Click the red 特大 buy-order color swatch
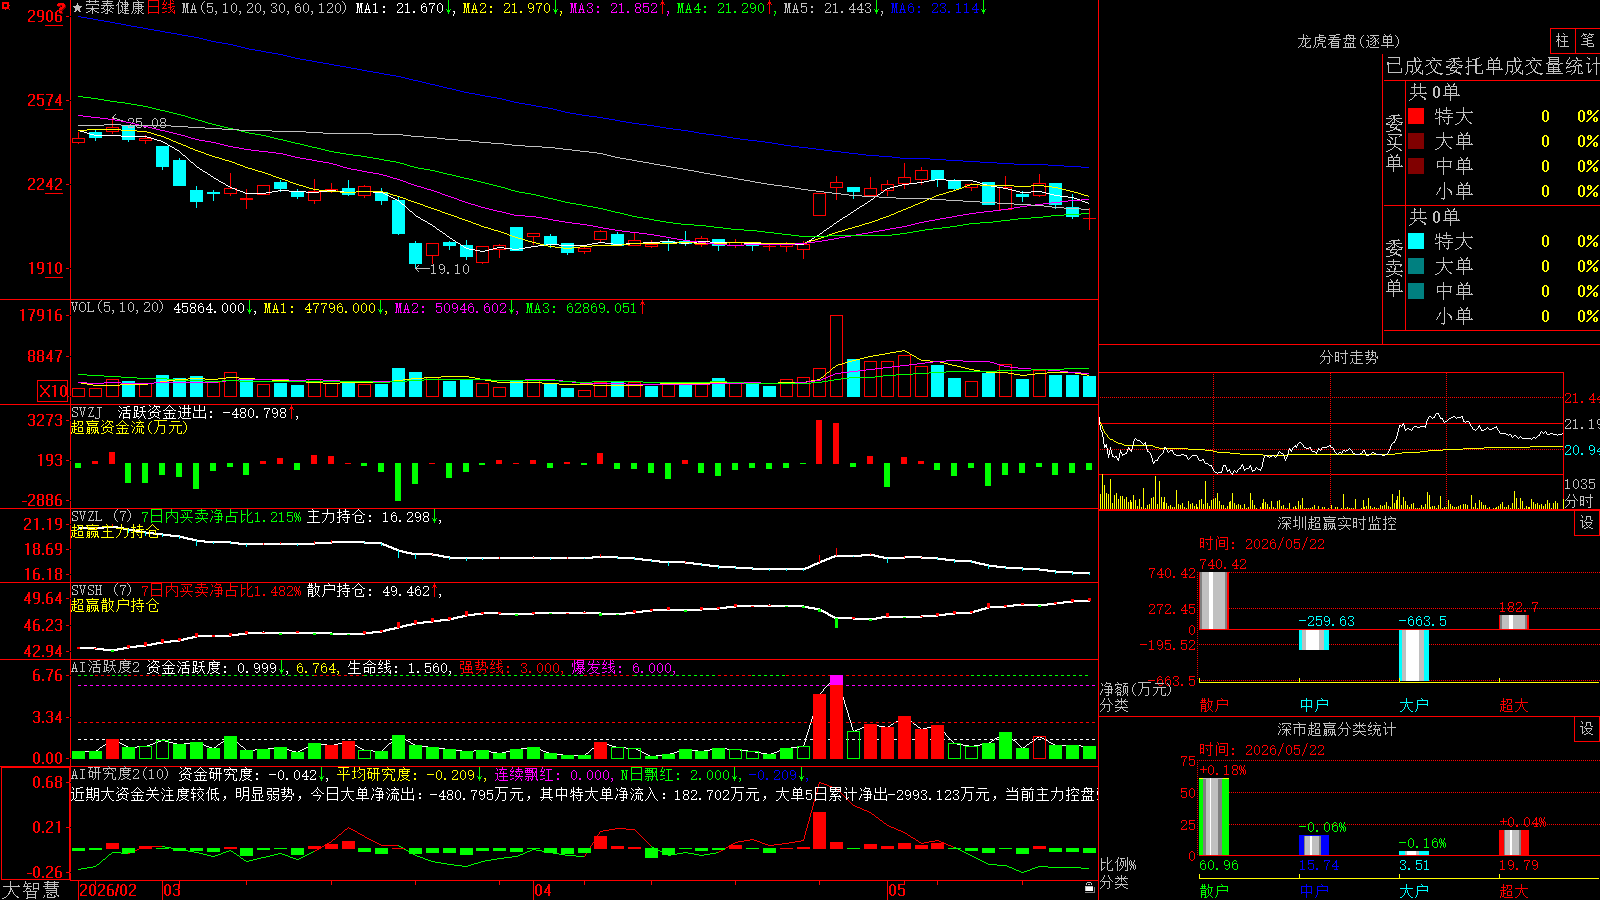 pyautogui.click(x=1416, y=116)
